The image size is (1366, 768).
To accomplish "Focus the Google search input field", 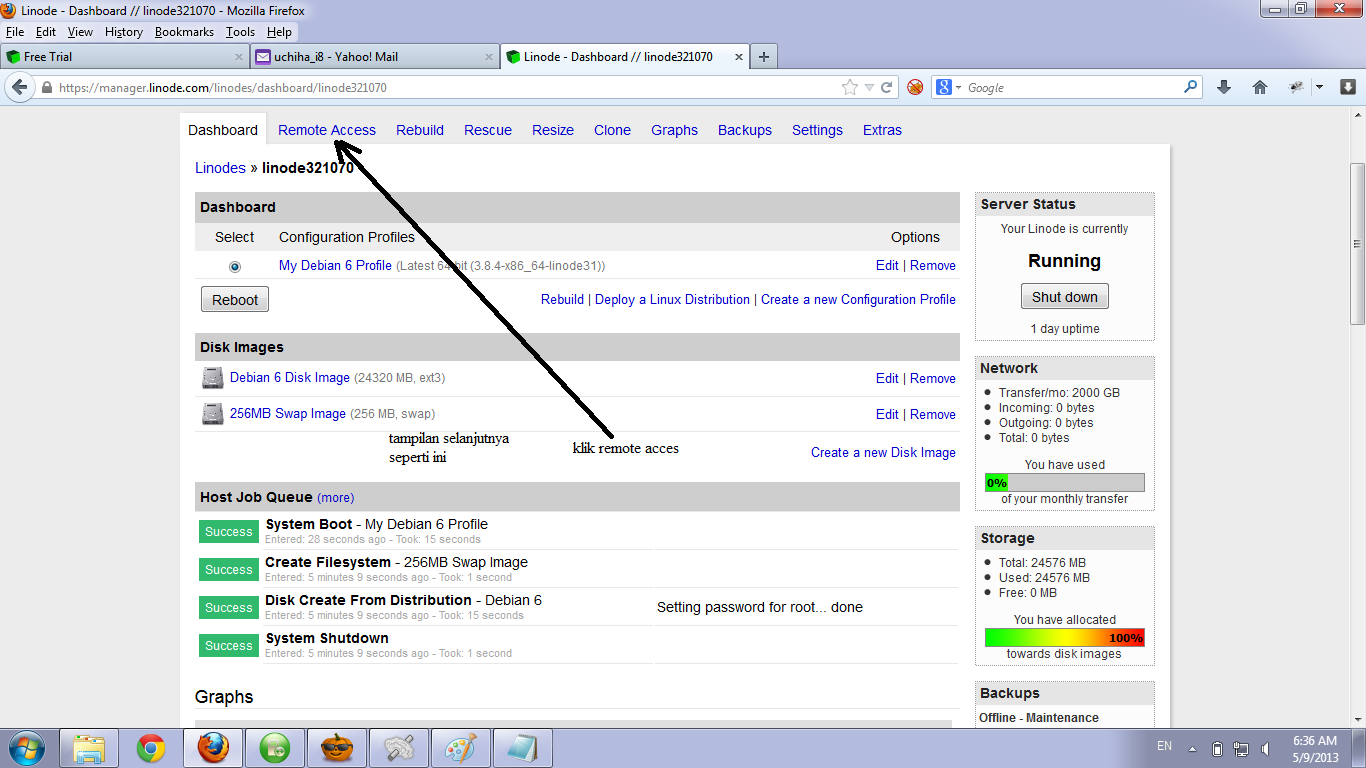I will (1074, 88).
